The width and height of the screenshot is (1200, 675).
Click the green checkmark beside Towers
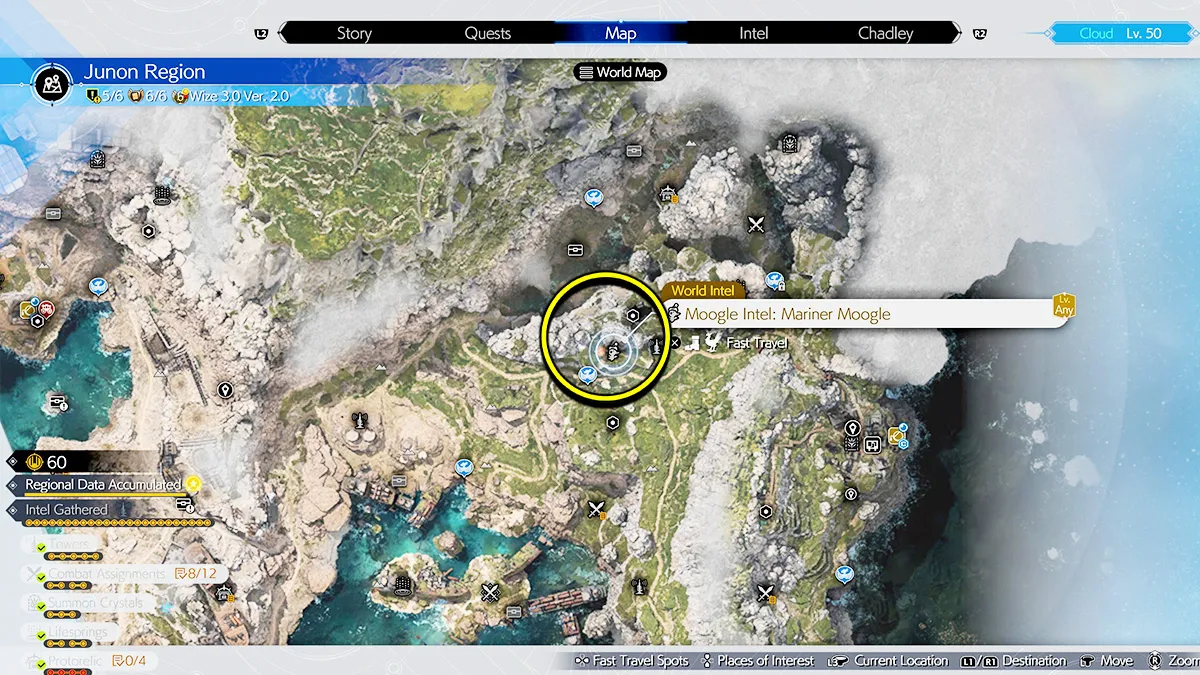(x=42, y=549)
